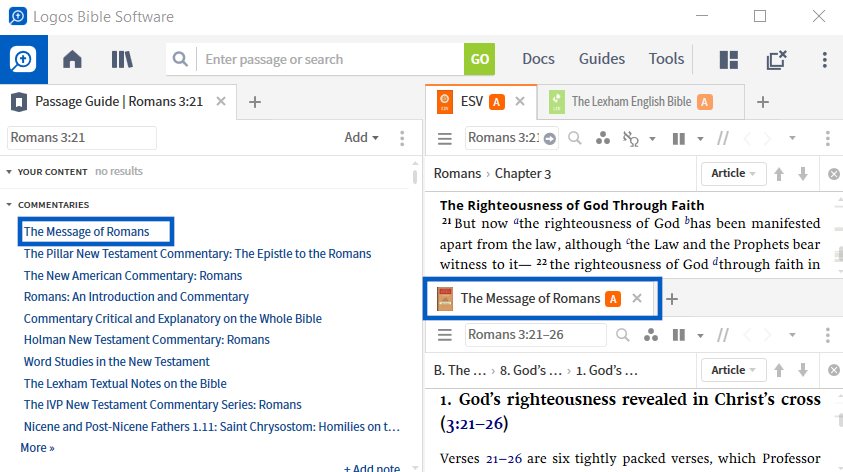Screen dimensions: 843x472
Task: Click double-slash icon in Message of Romans
Action: click(723, 335)
